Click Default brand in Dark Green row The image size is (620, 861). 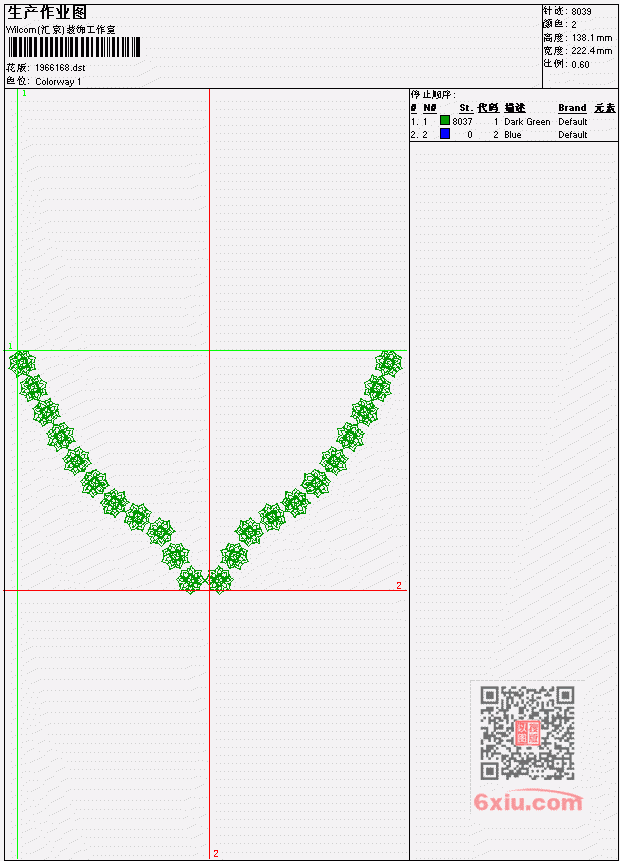(x=573, y=122)
